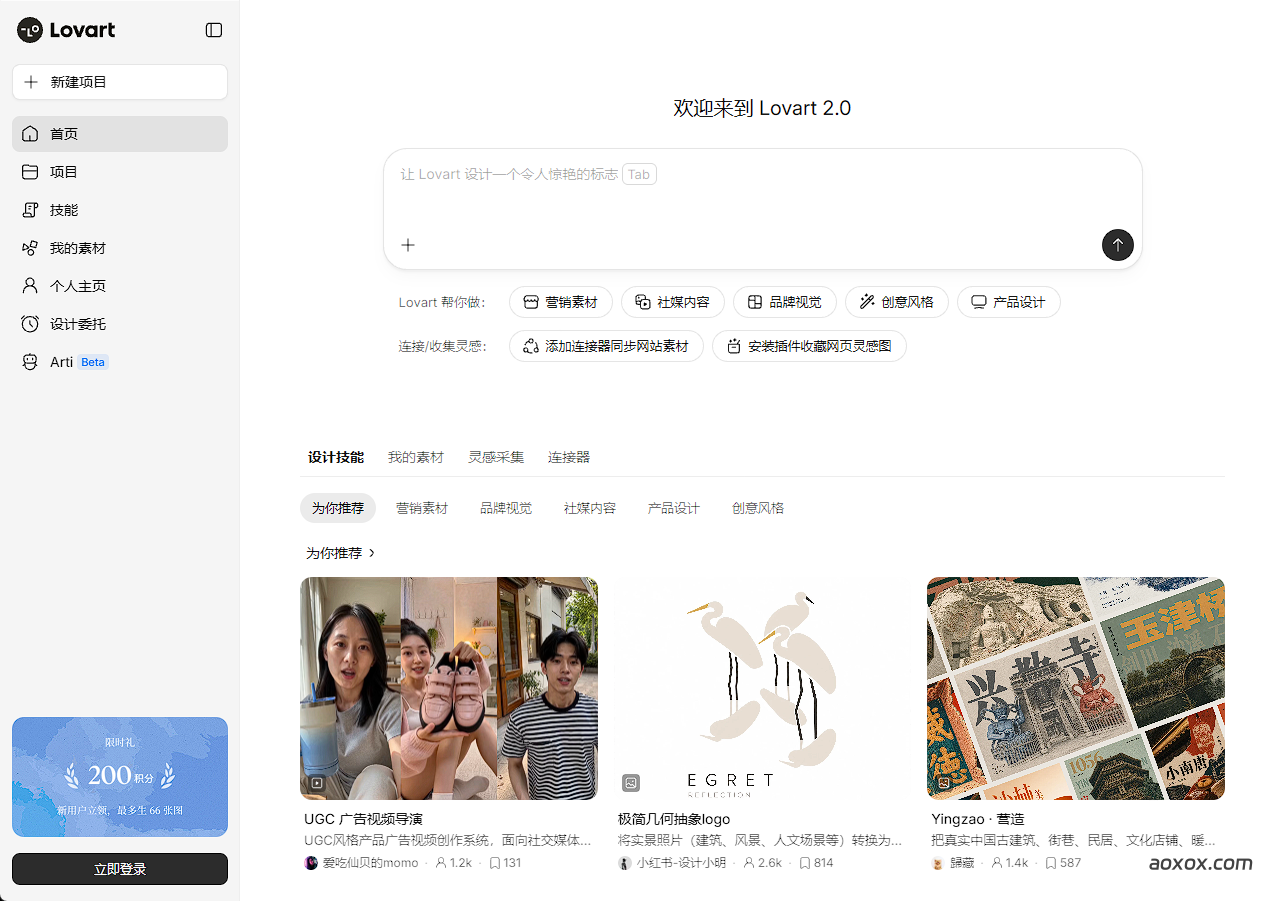Click the video type icon on UGC thumbnail
The width and height of the screenshot is (1273, 901).
(317, 783)
